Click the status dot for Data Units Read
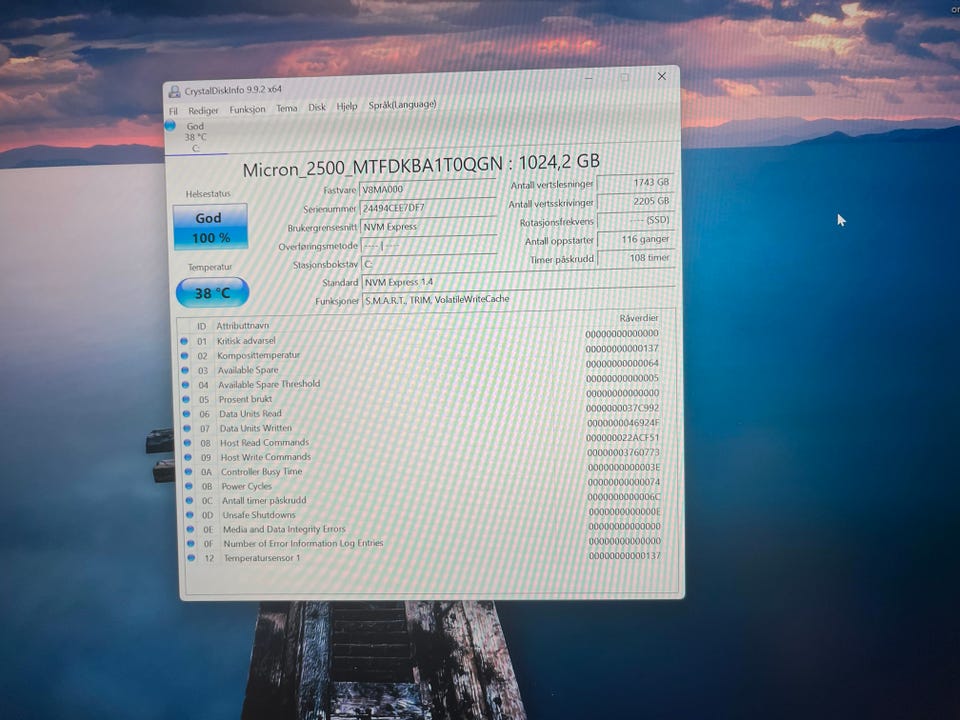960x720 pixels. [x=187, y=414]
